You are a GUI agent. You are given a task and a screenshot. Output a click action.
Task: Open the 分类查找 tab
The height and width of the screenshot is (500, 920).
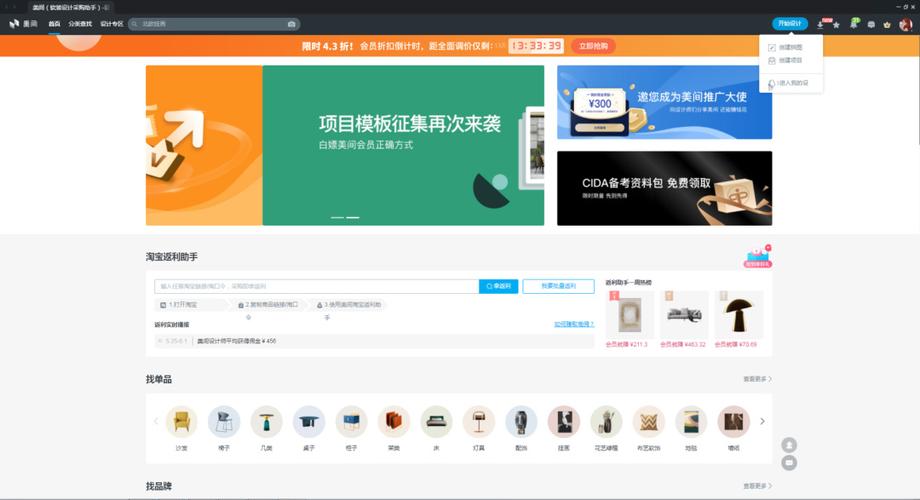pos(80,24)
